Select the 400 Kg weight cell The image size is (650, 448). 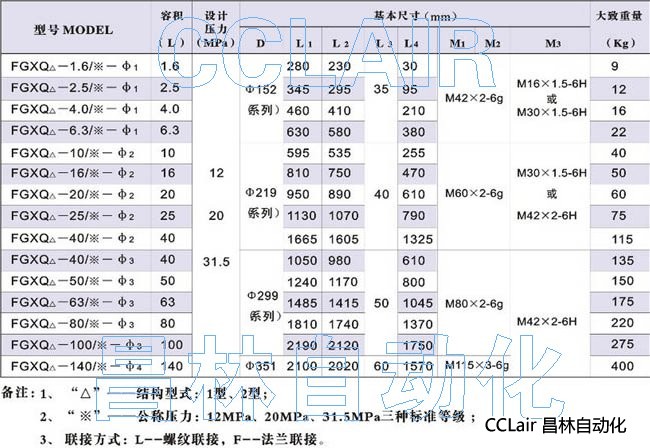pyautogui.click(x=614, y=366)
